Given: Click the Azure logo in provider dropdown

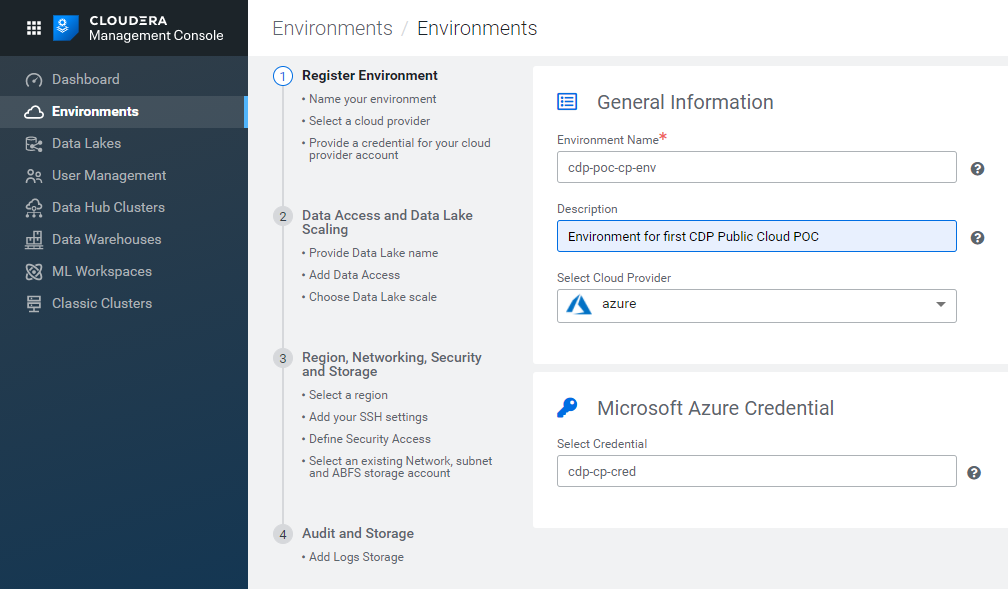Looking at the screenshot, I should 579,304.
